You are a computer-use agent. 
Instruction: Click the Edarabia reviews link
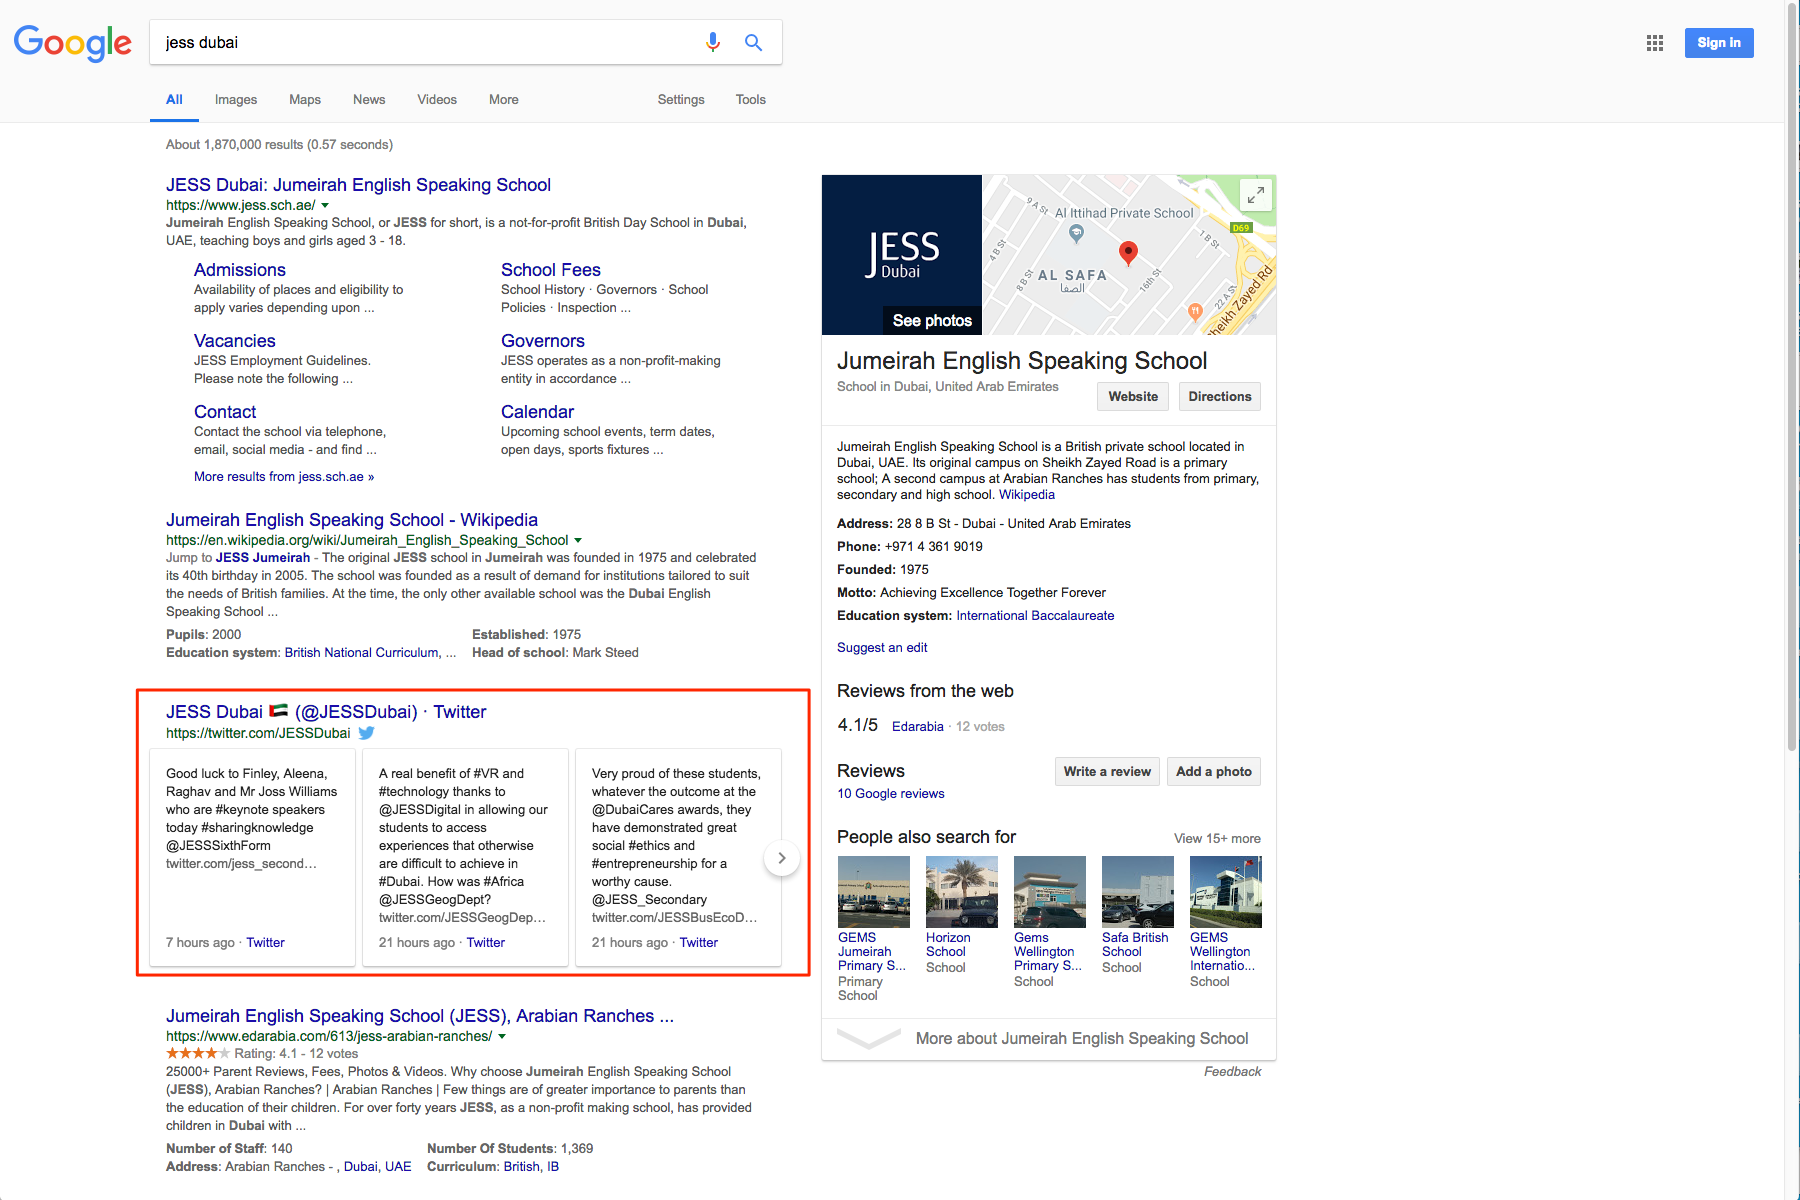point(918,727)
